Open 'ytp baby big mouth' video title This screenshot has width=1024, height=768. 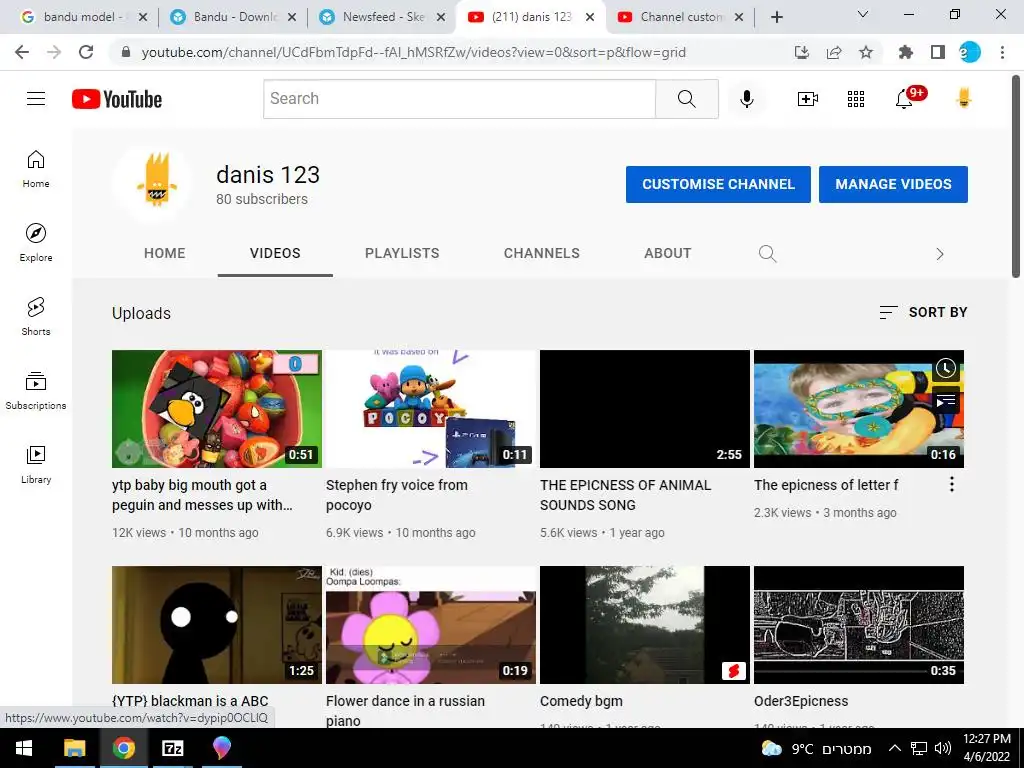tap(202, 495)
